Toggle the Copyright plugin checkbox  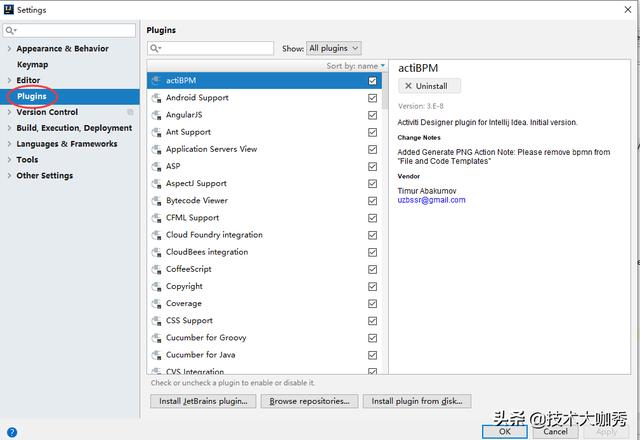(372, 287)
